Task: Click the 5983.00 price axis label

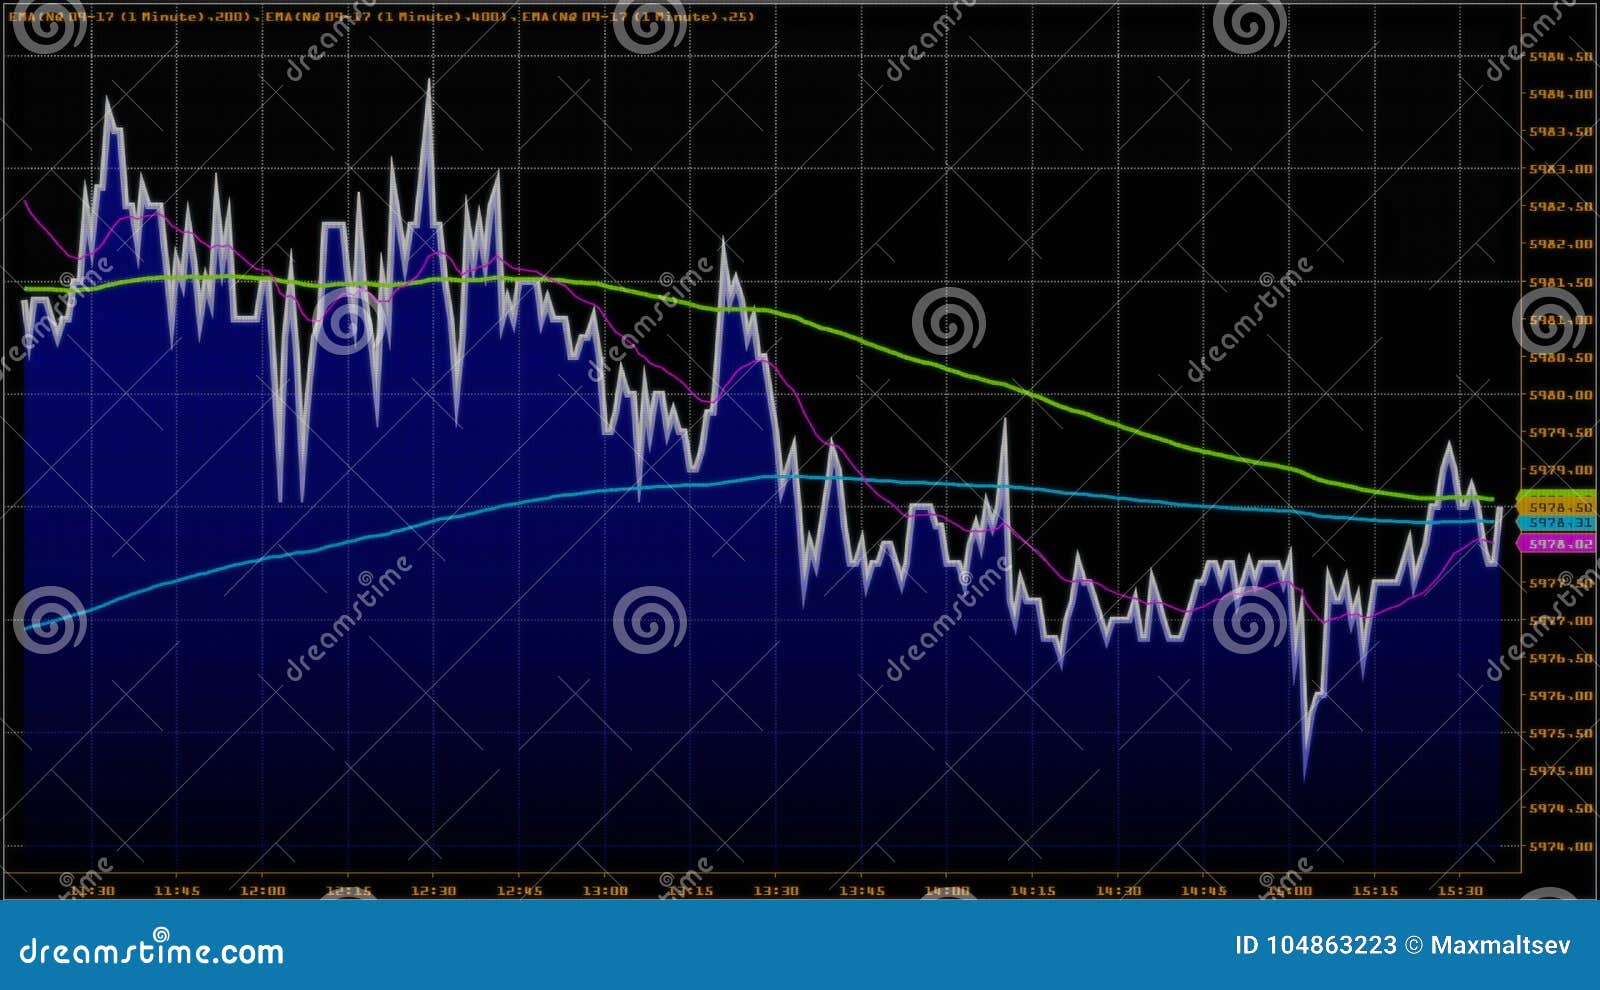Action: 1560,169
